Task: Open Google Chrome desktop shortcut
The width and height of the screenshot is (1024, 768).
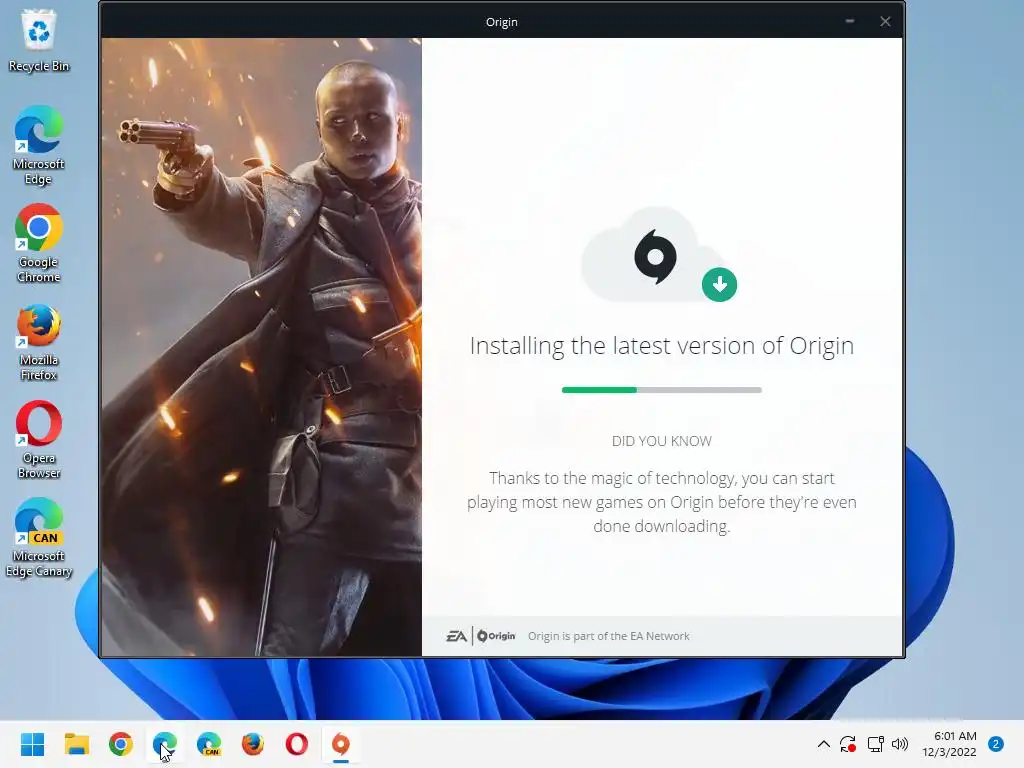Action: click(39, 243)
